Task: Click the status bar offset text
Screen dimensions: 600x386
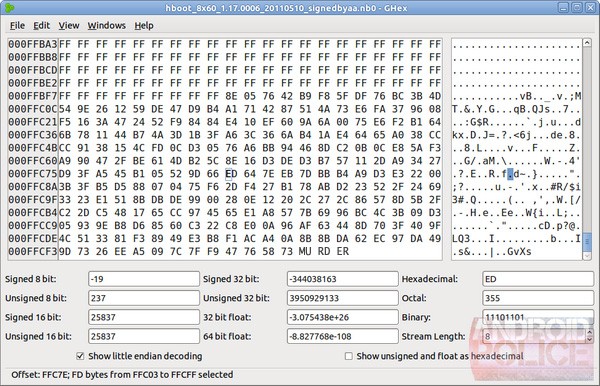Action: (122, 375)
